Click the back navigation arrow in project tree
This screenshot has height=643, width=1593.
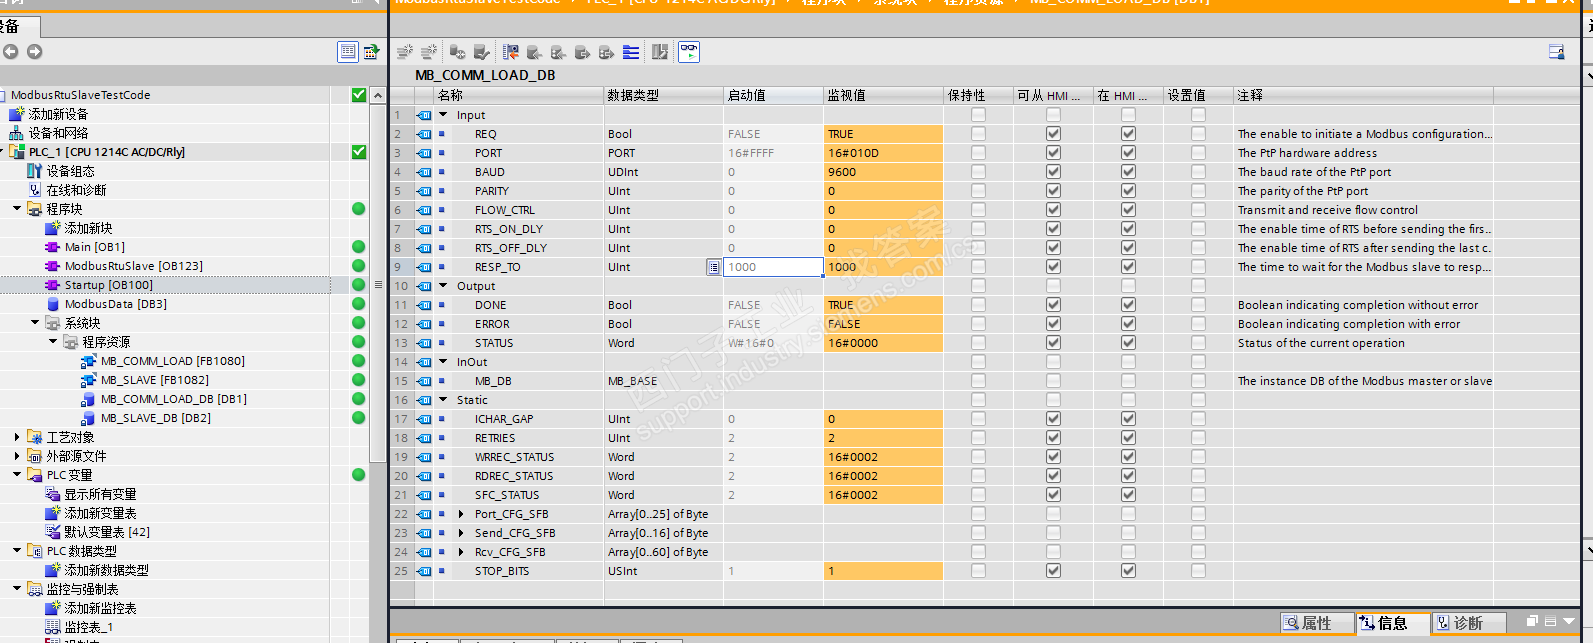[11, 52]
